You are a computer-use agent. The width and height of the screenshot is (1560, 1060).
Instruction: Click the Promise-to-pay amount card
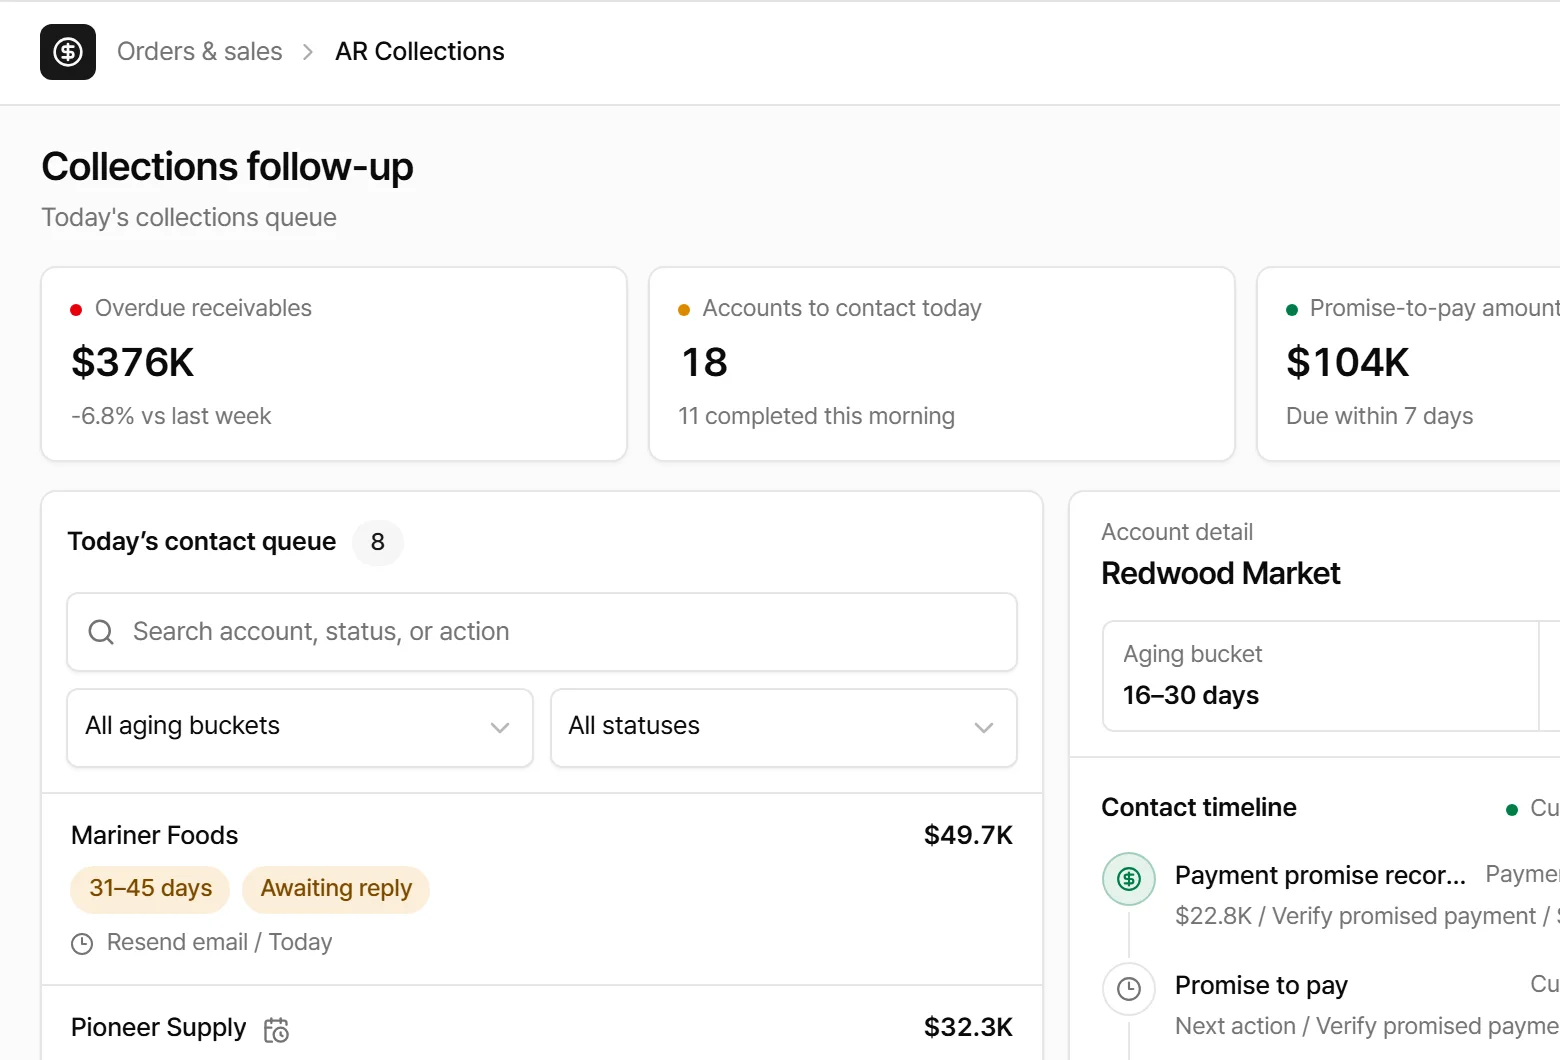pyautogui.click(x=1408, y=364)
